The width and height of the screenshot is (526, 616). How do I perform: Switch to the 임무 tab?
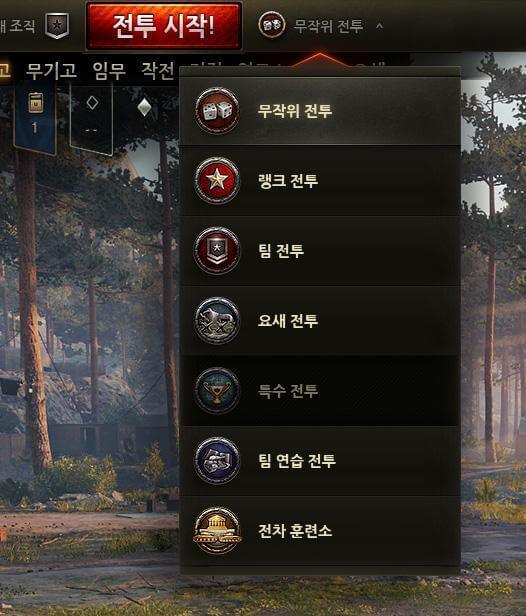pos(109,71)
